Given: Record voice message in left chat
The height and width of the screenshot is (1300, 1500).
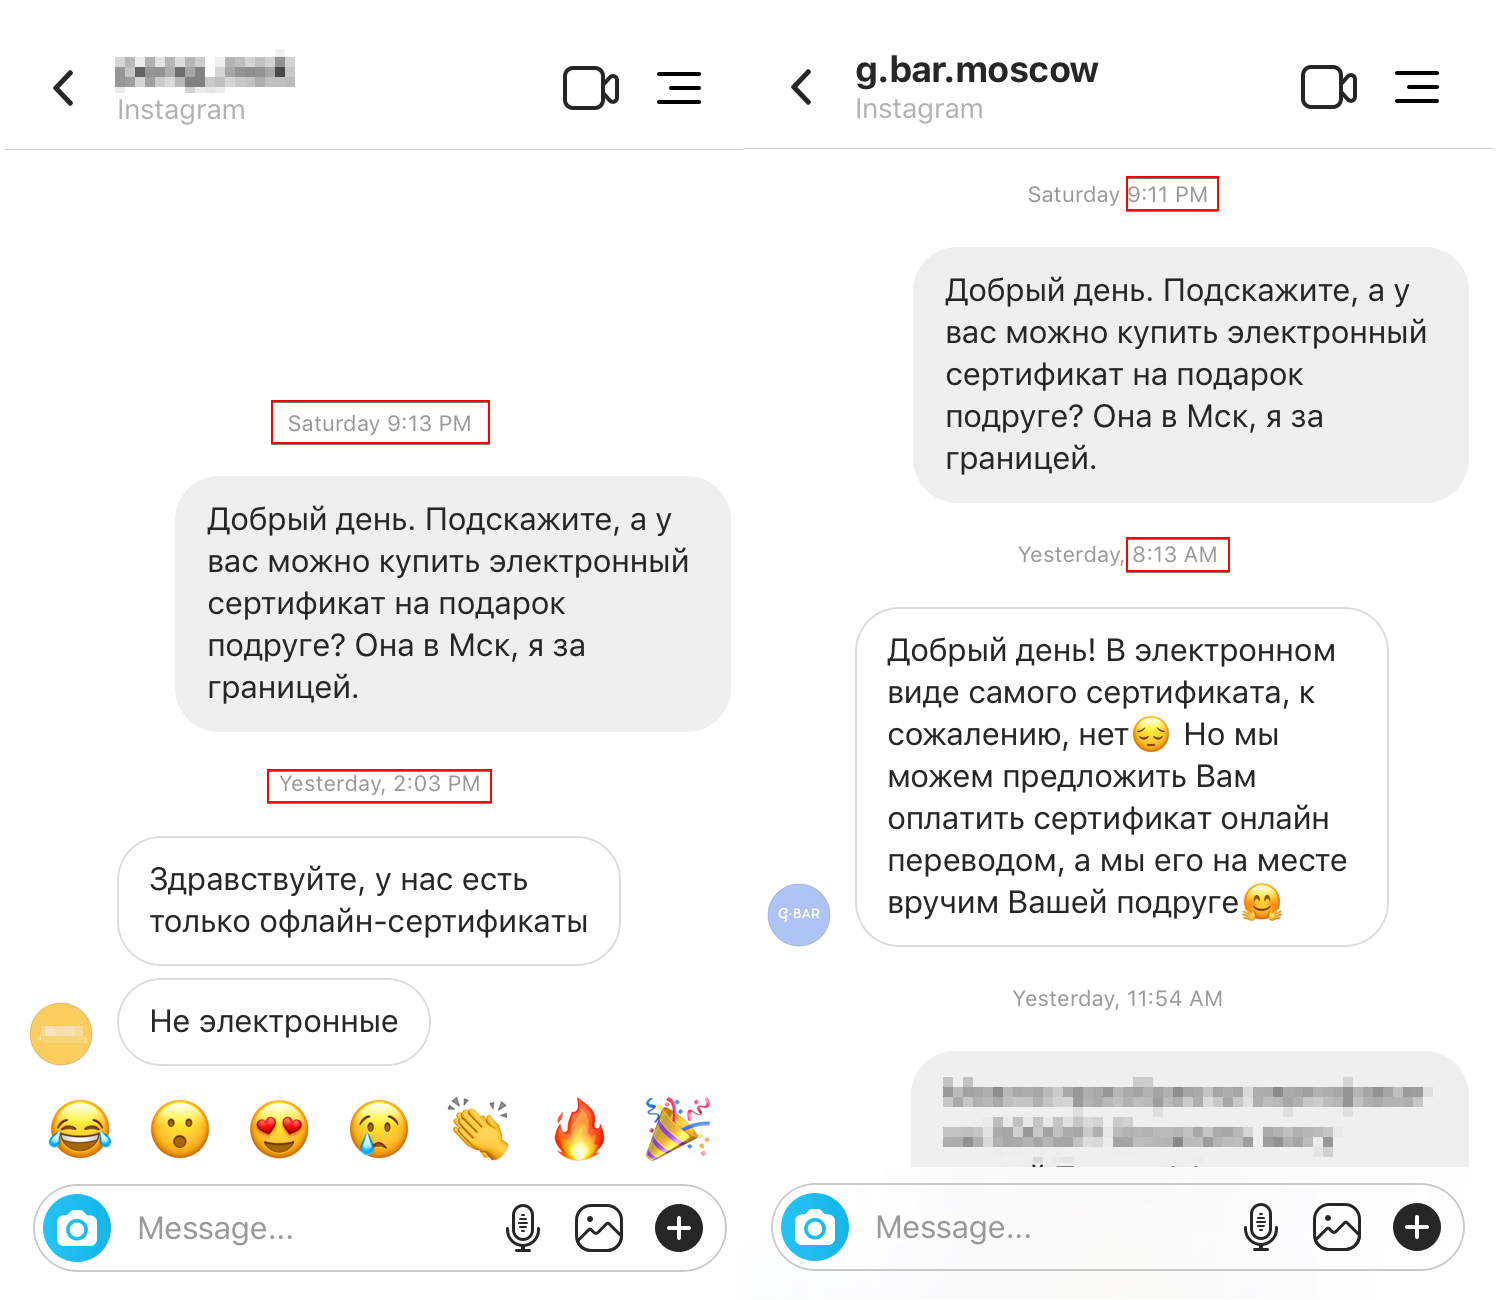Looking at the screenshot, I should tap(523, 1228).
